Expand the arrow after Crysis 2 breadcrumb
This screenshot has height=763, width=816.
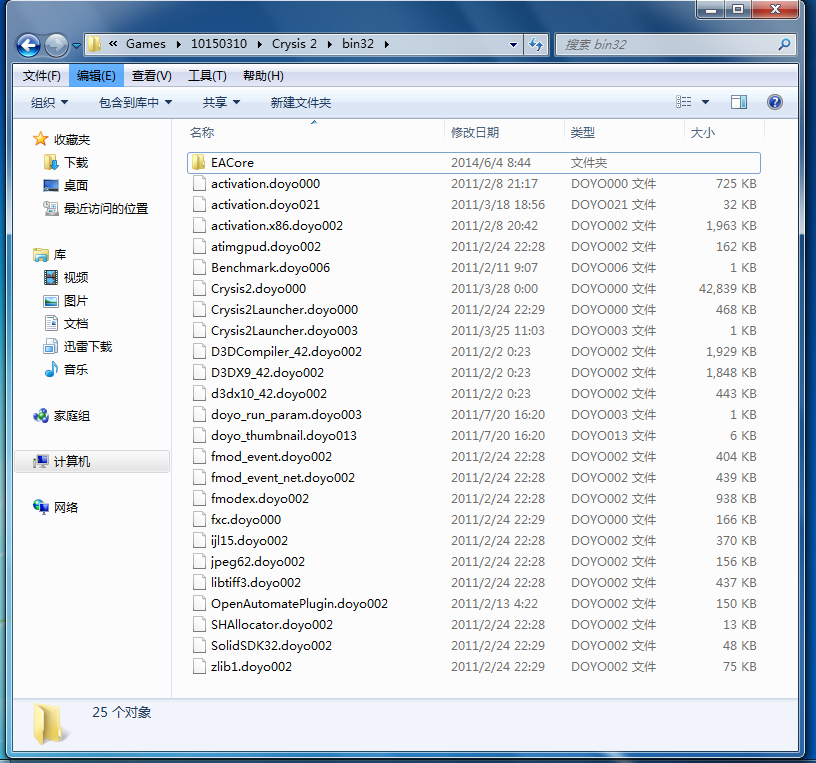click(329, 44)
